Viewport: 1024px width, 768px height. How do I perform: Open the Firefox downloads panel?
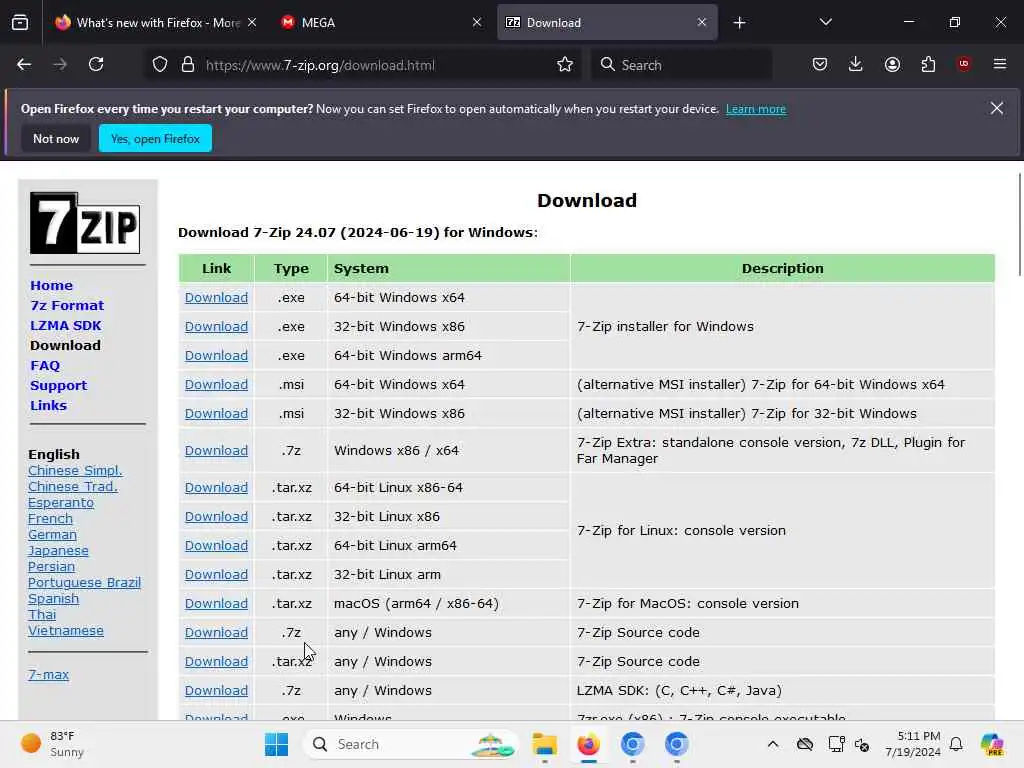(856, 65)
